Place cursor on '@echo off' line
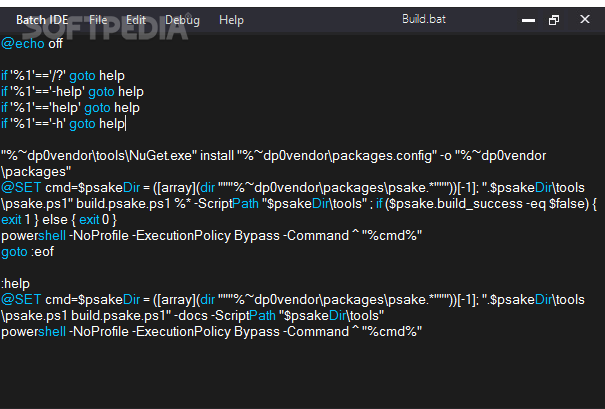This screenshot has height=409, width=605. (x=32, y=44)
